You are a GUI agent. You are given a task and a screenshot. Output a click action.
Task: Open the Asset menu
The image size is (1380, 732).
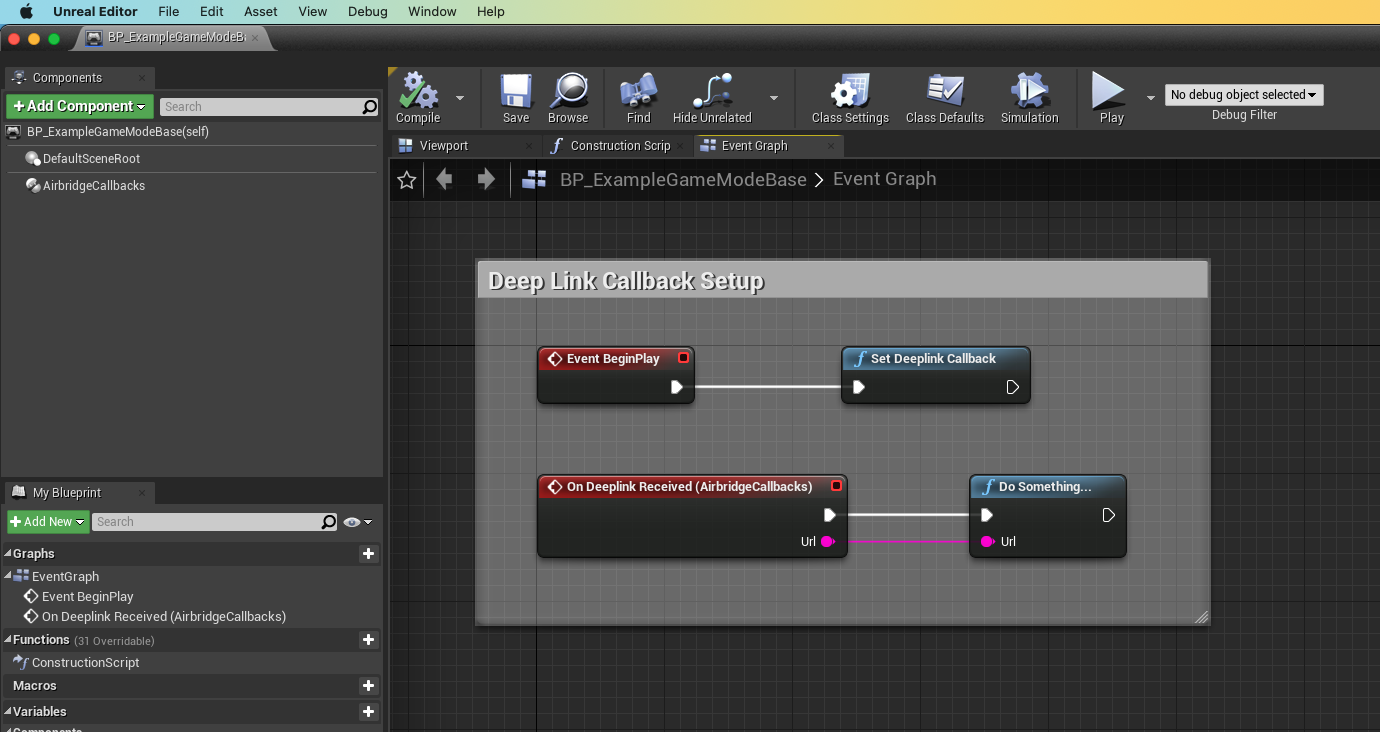pos(261,12)
